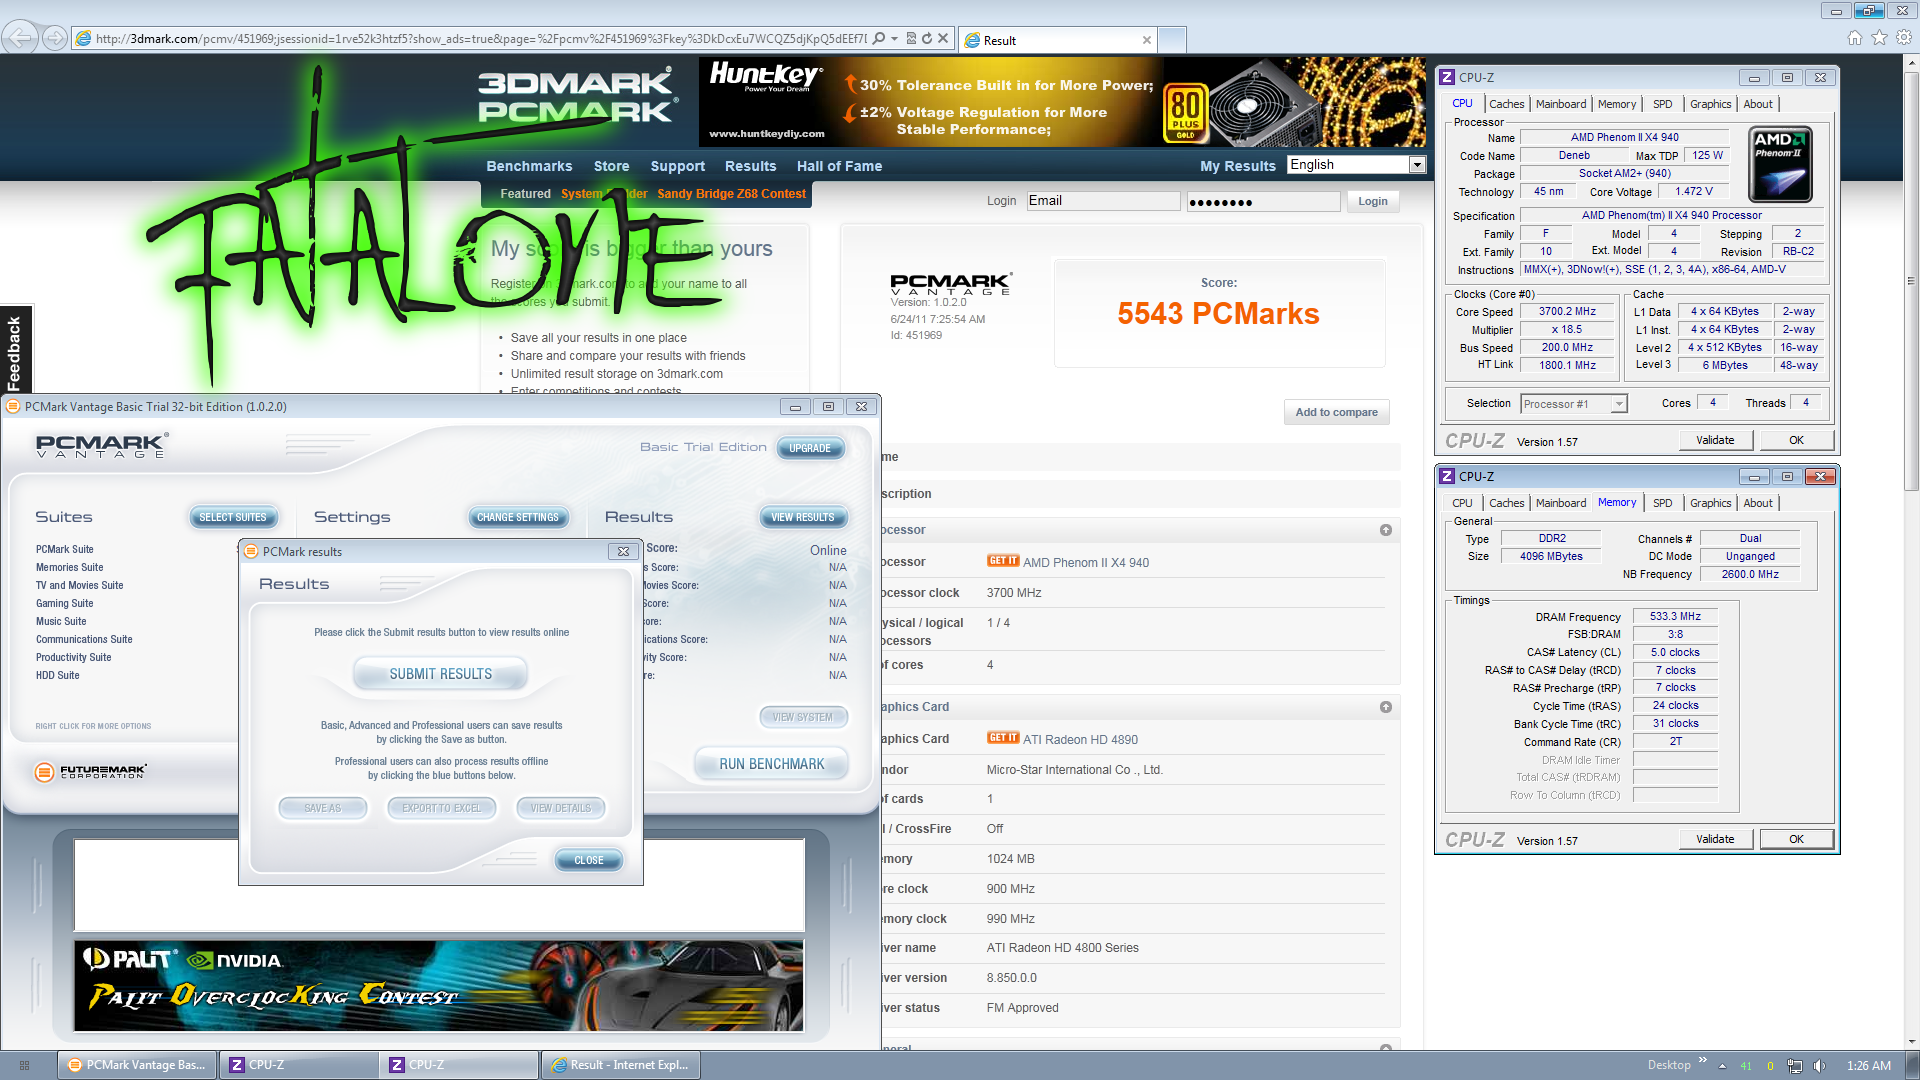This screenshot has height=1080, width=1920.
Task: Go back using the browser back arrow
Action: click(20, 38)
